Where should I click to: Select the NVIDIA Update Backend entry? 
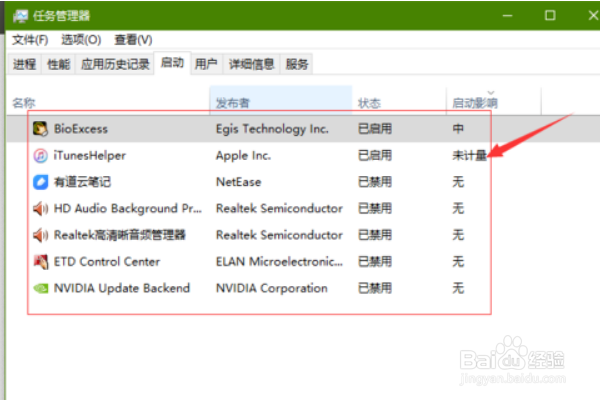click(122, 288)
